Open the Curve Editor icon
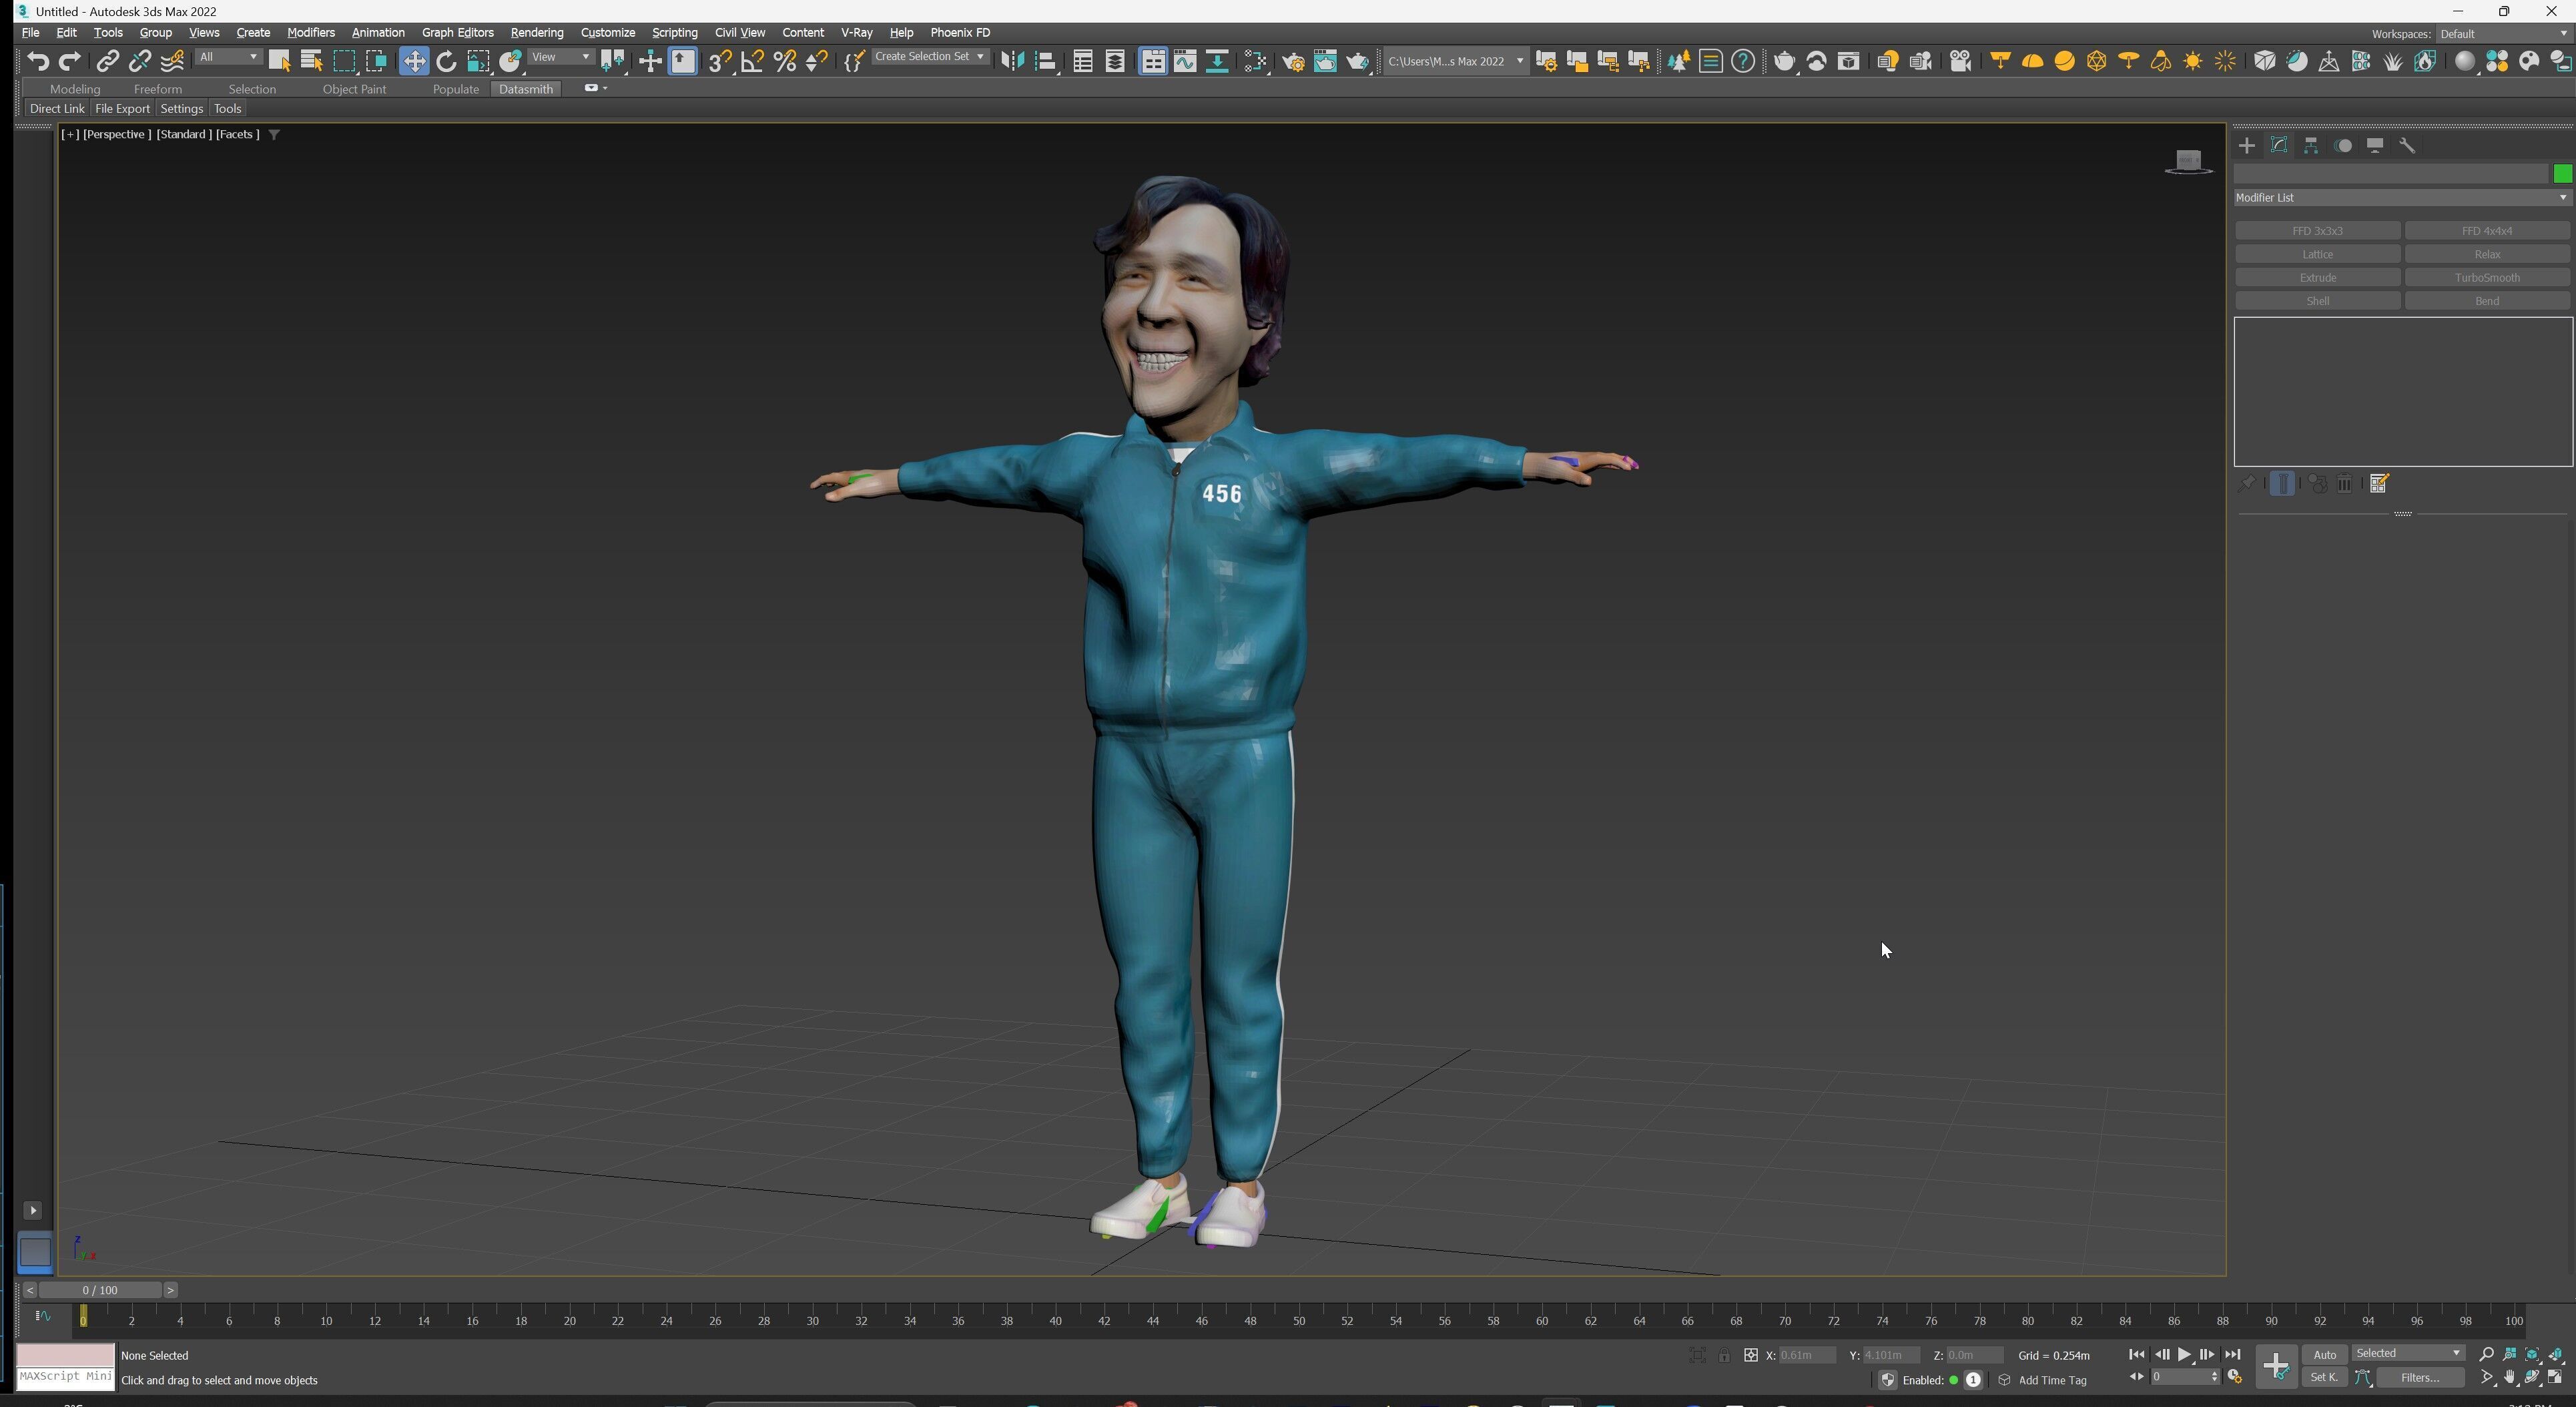 tap(1185, 62)
